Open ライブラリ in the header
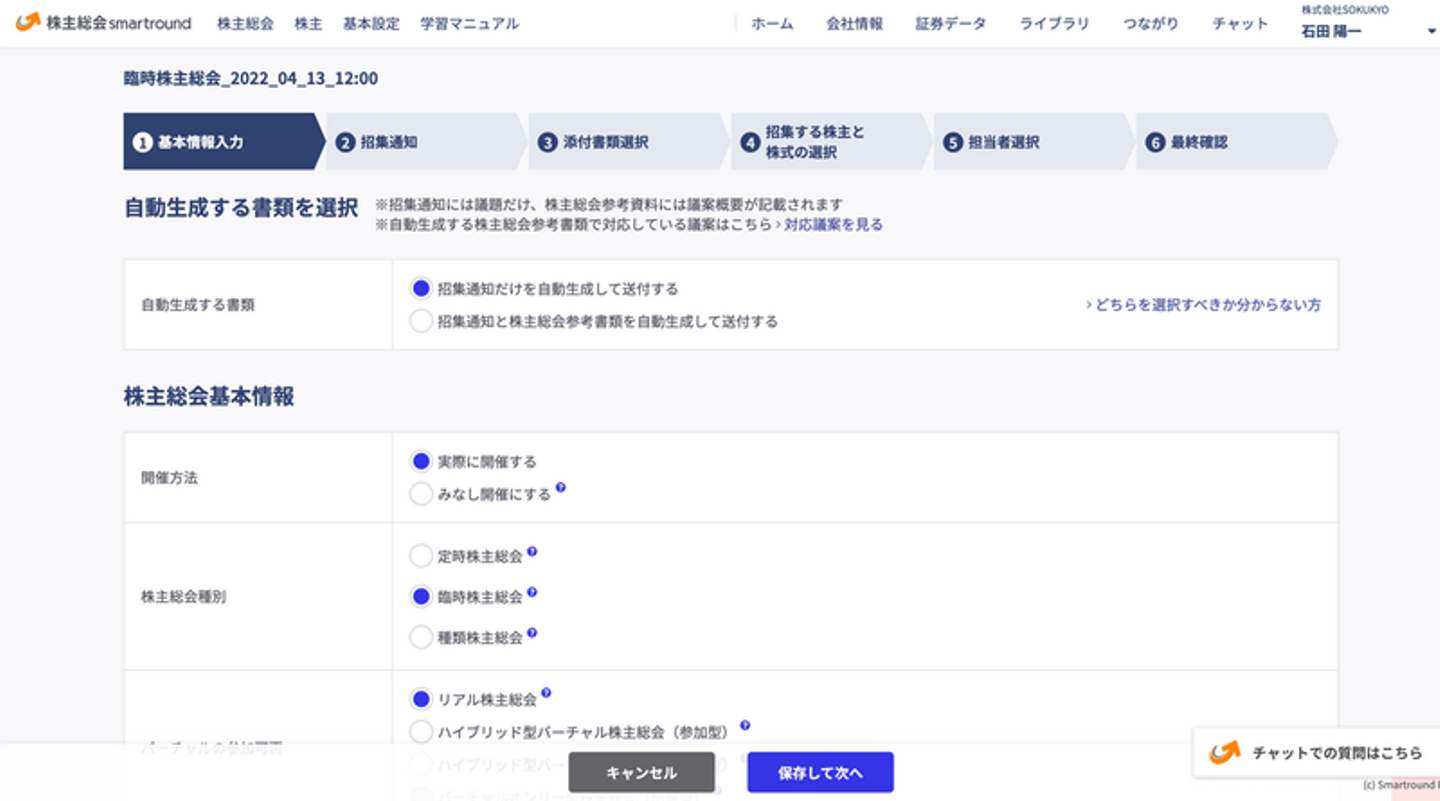This screenshot has width=1440, height=801. (x=1055, y=24)
